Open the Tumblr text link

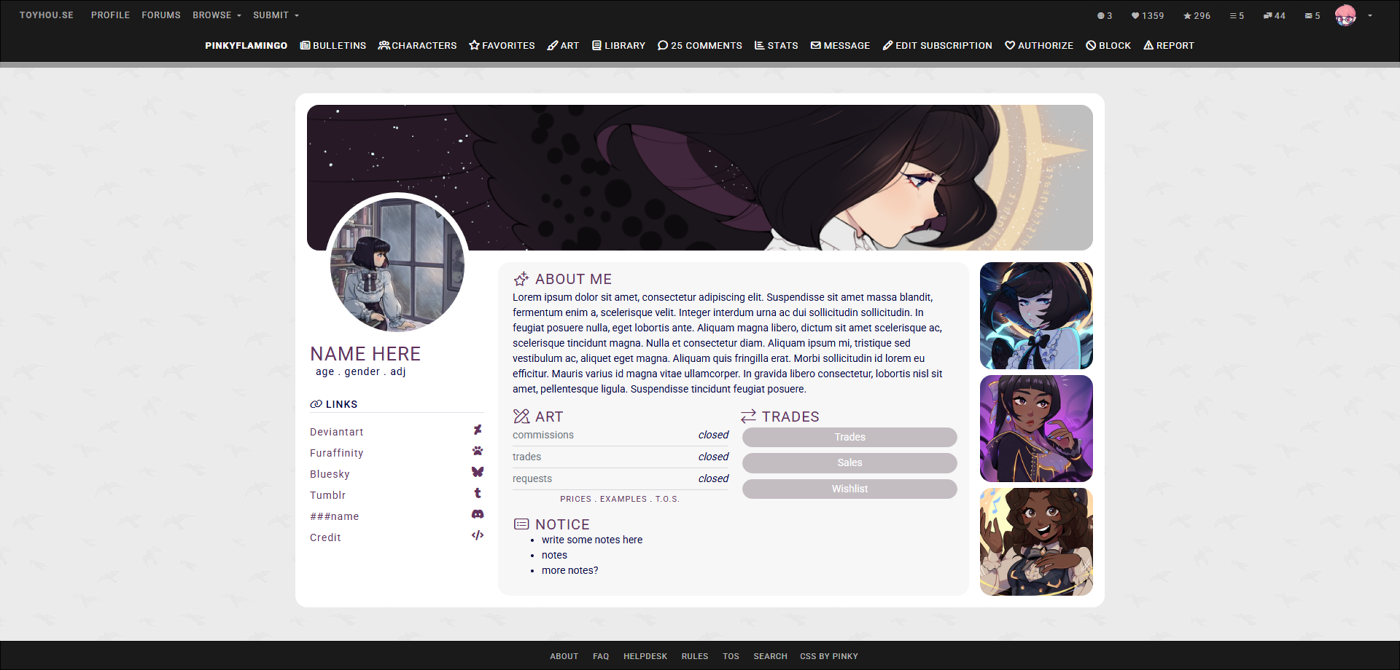pyautogui.click(x=328, y=495)
